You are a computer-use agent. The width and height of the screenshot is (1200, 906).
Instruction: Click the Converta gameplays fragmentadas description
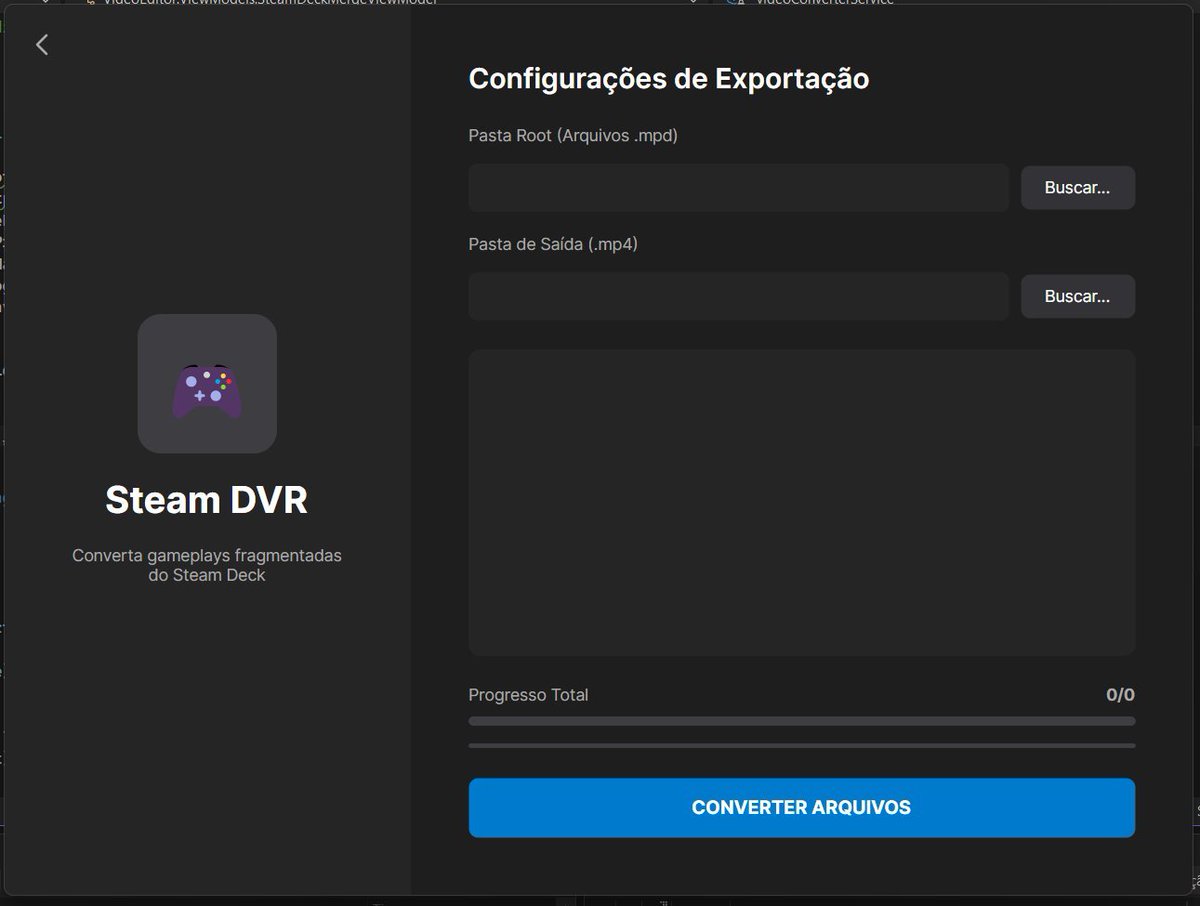(x=207, y=565)
